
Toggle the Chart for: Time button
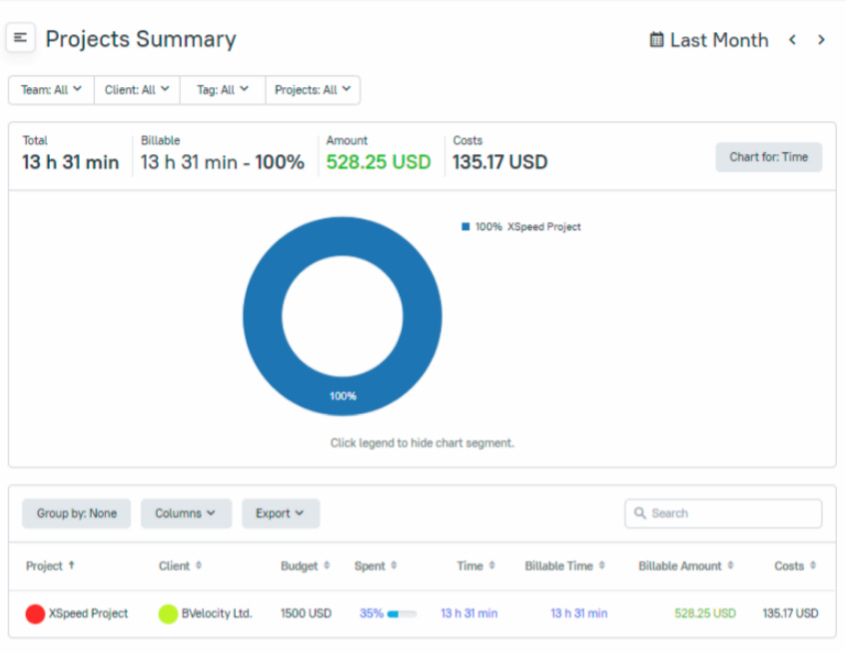pos(768,157)
